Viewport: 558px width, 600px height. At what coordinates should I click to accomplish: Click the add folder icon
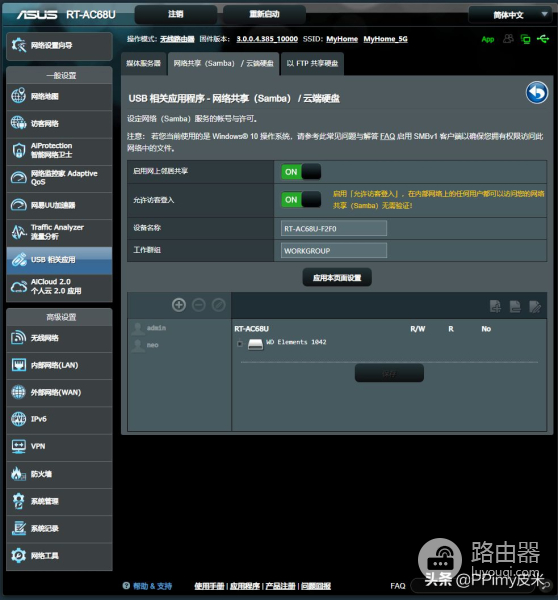pos(495,306)
